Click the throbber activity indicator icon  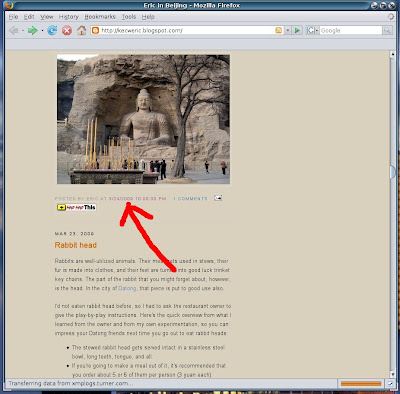click(x=391, y=16)
